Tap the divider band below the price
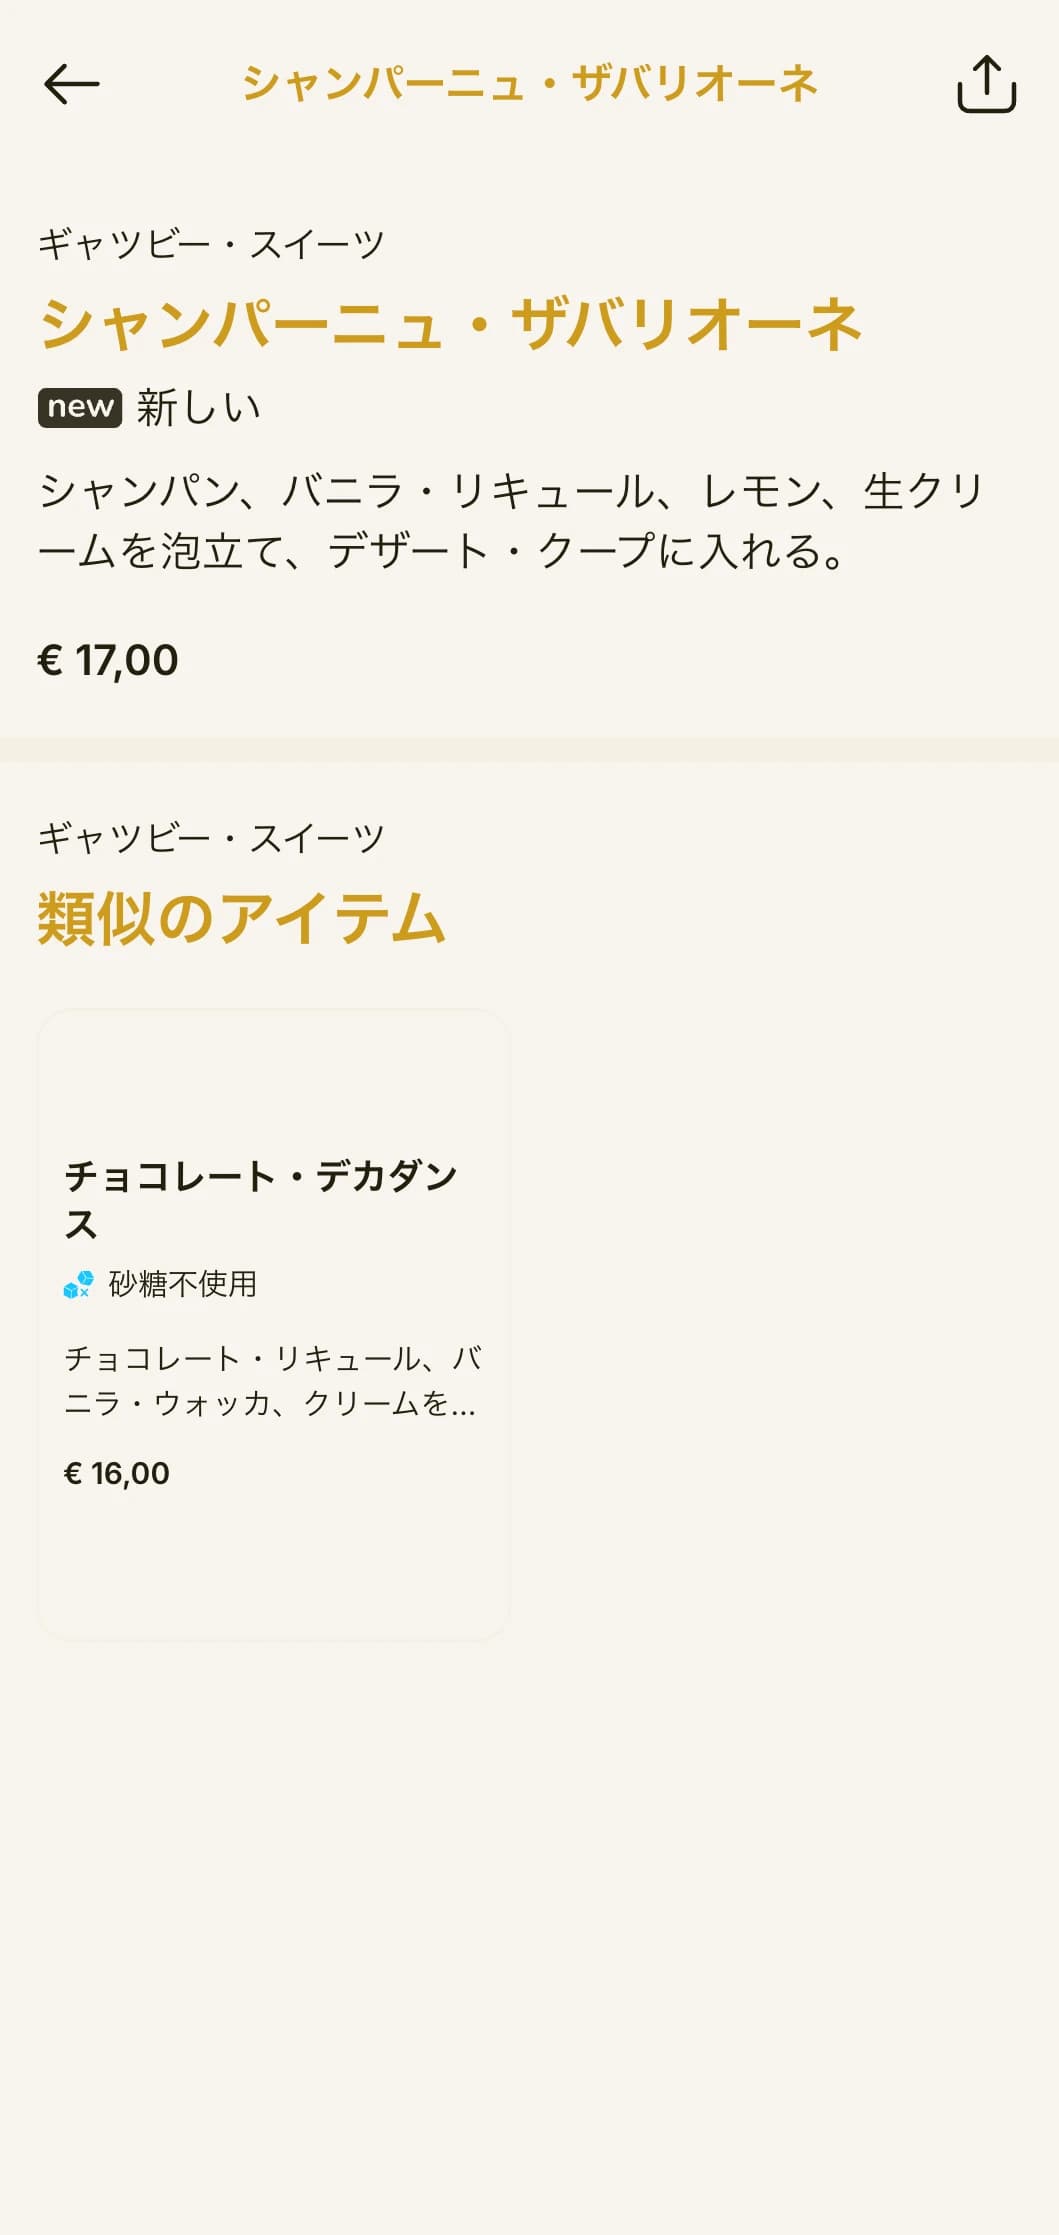The height and width of the screenshot is (2235, 1059). 530,749
